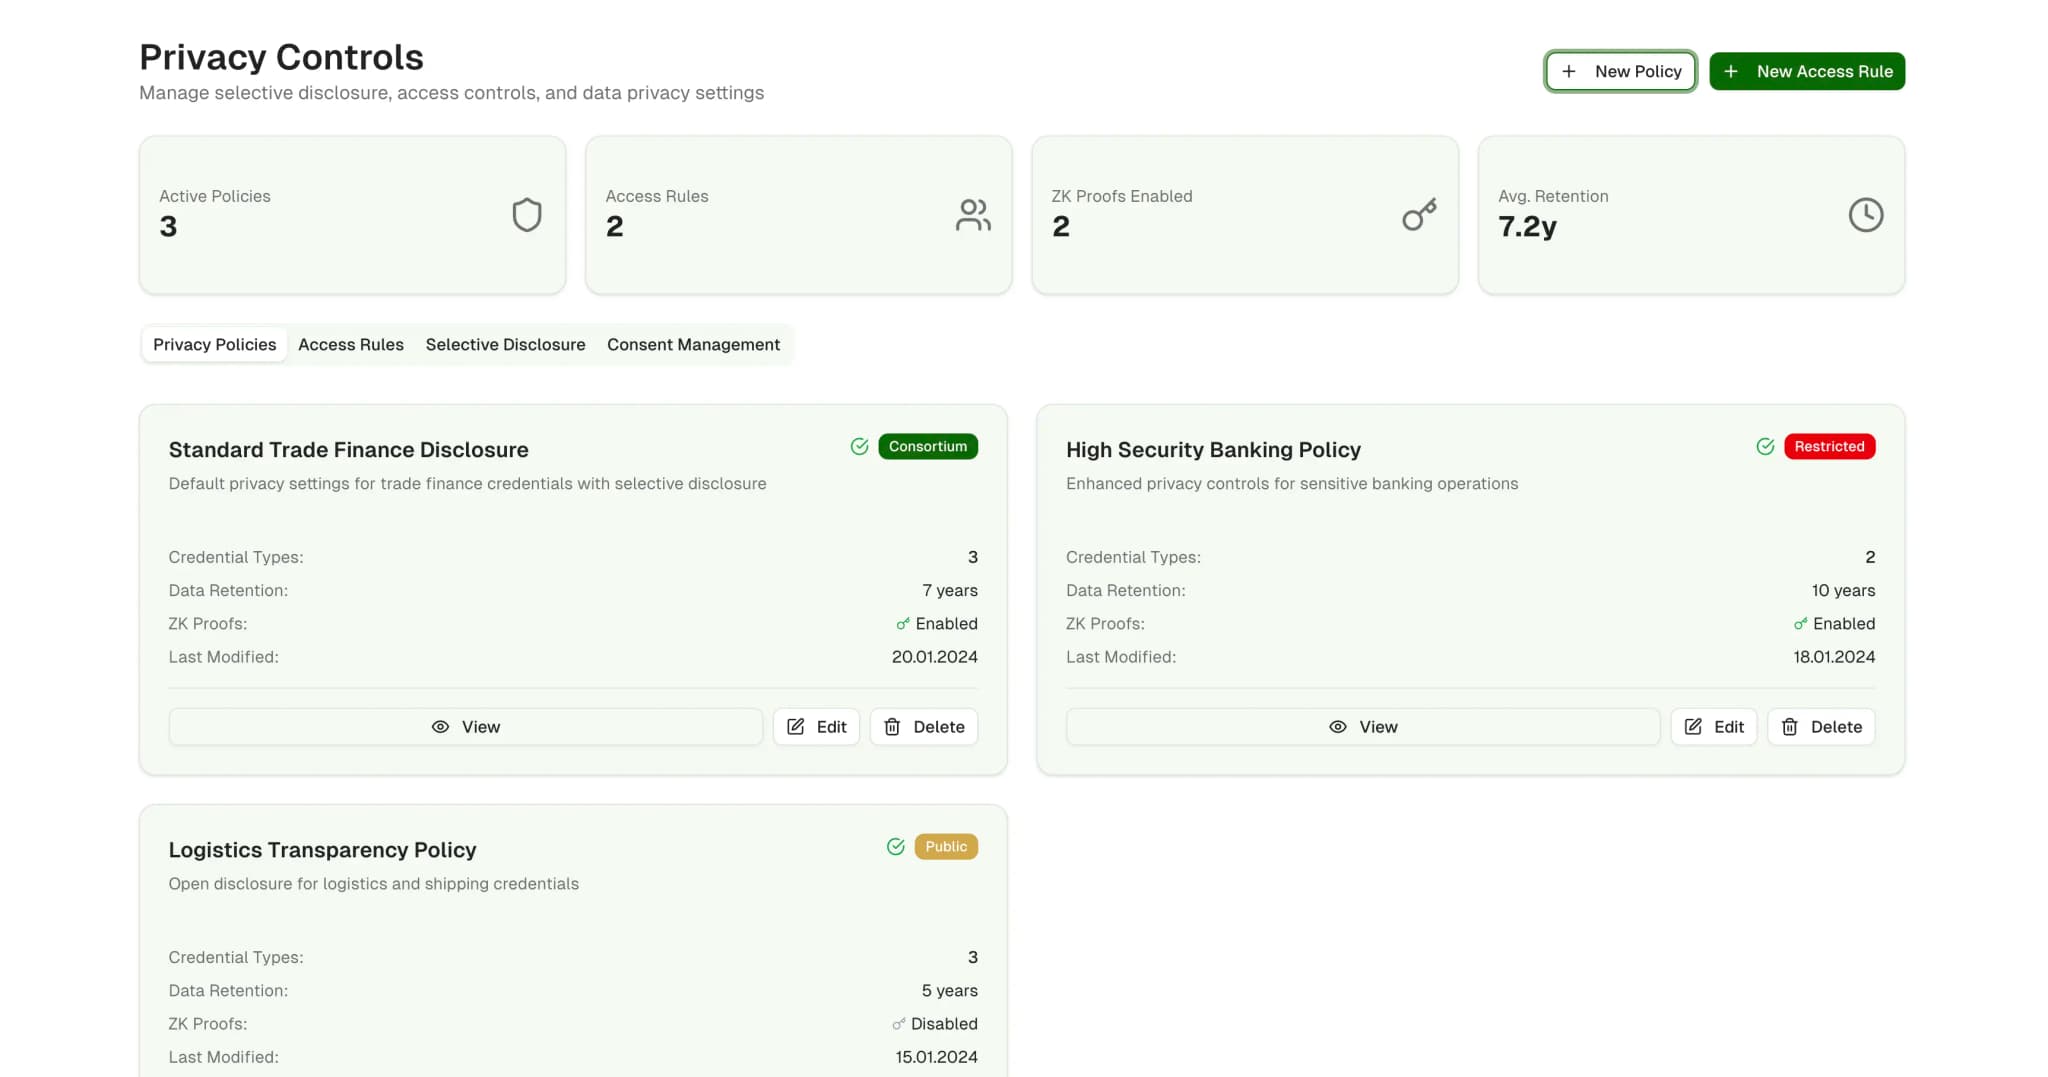Click the green check icon near Consortium badge
Viewport: 2048px width, 1077px height.
point(859,446)
